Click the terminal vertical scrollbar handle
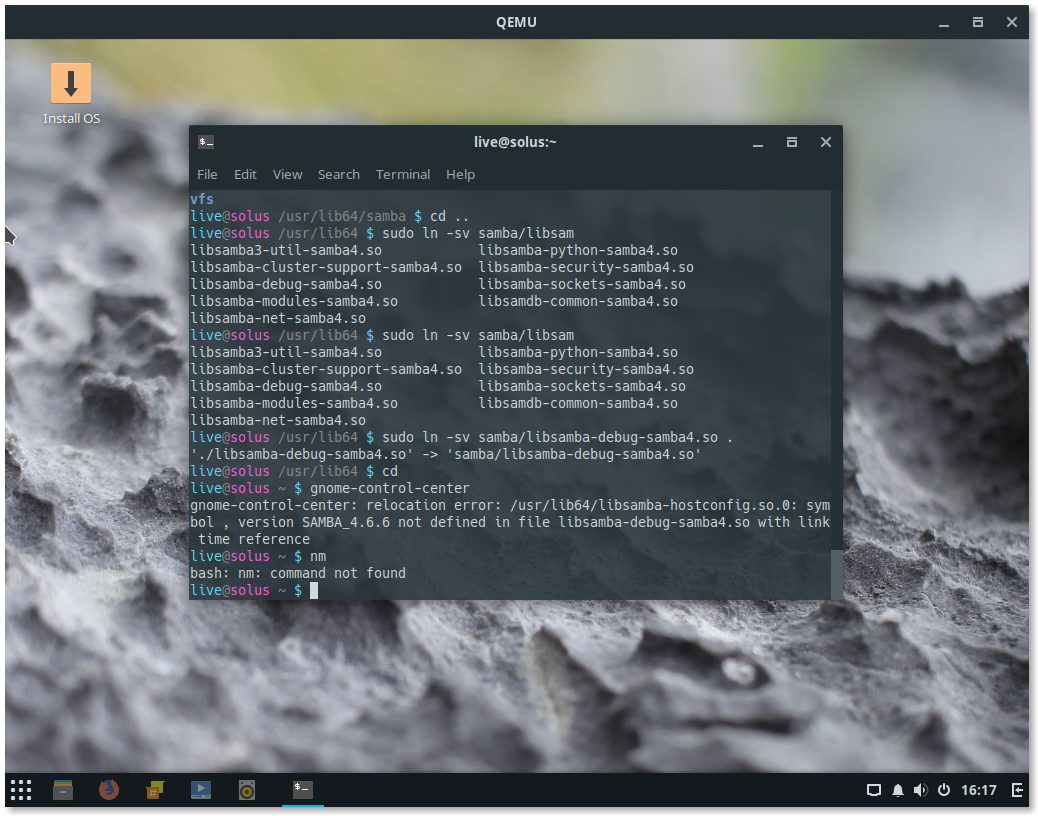The image size is (1038, 816). [x=837, y=574]
